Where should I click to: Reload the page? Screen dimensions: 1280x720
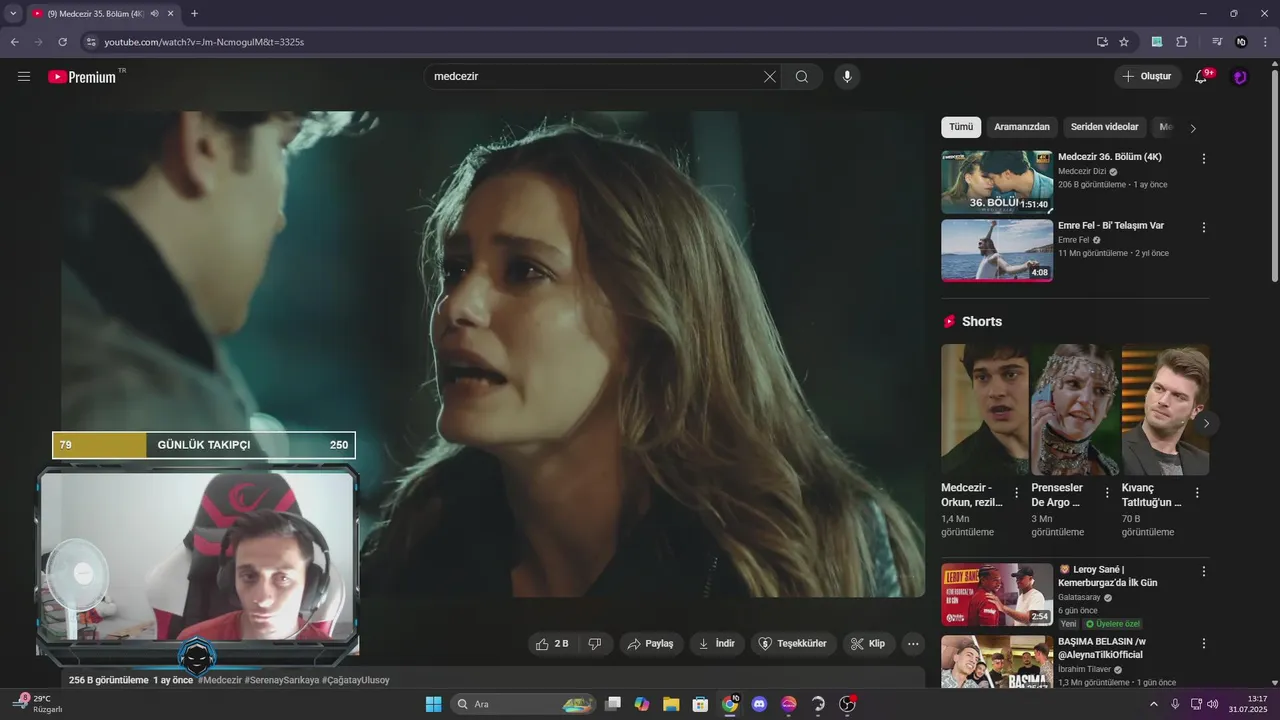pos(62,42)
